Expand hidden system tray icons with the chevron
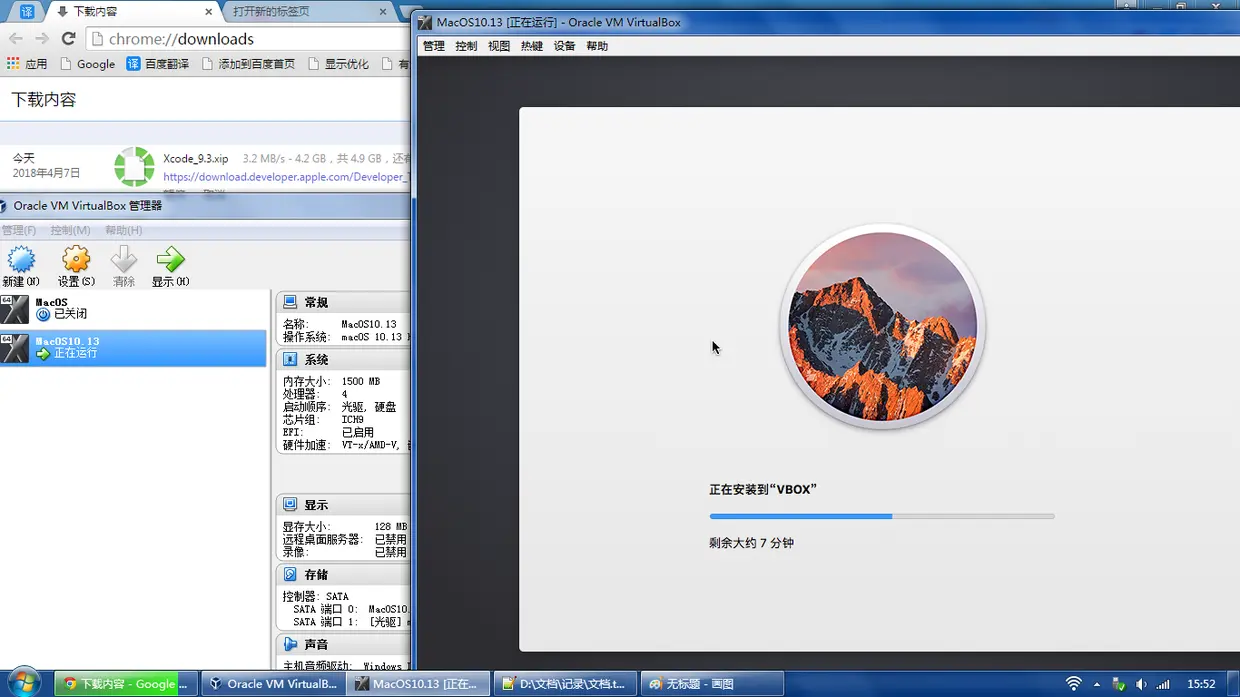 click(x=1096, y=685)
